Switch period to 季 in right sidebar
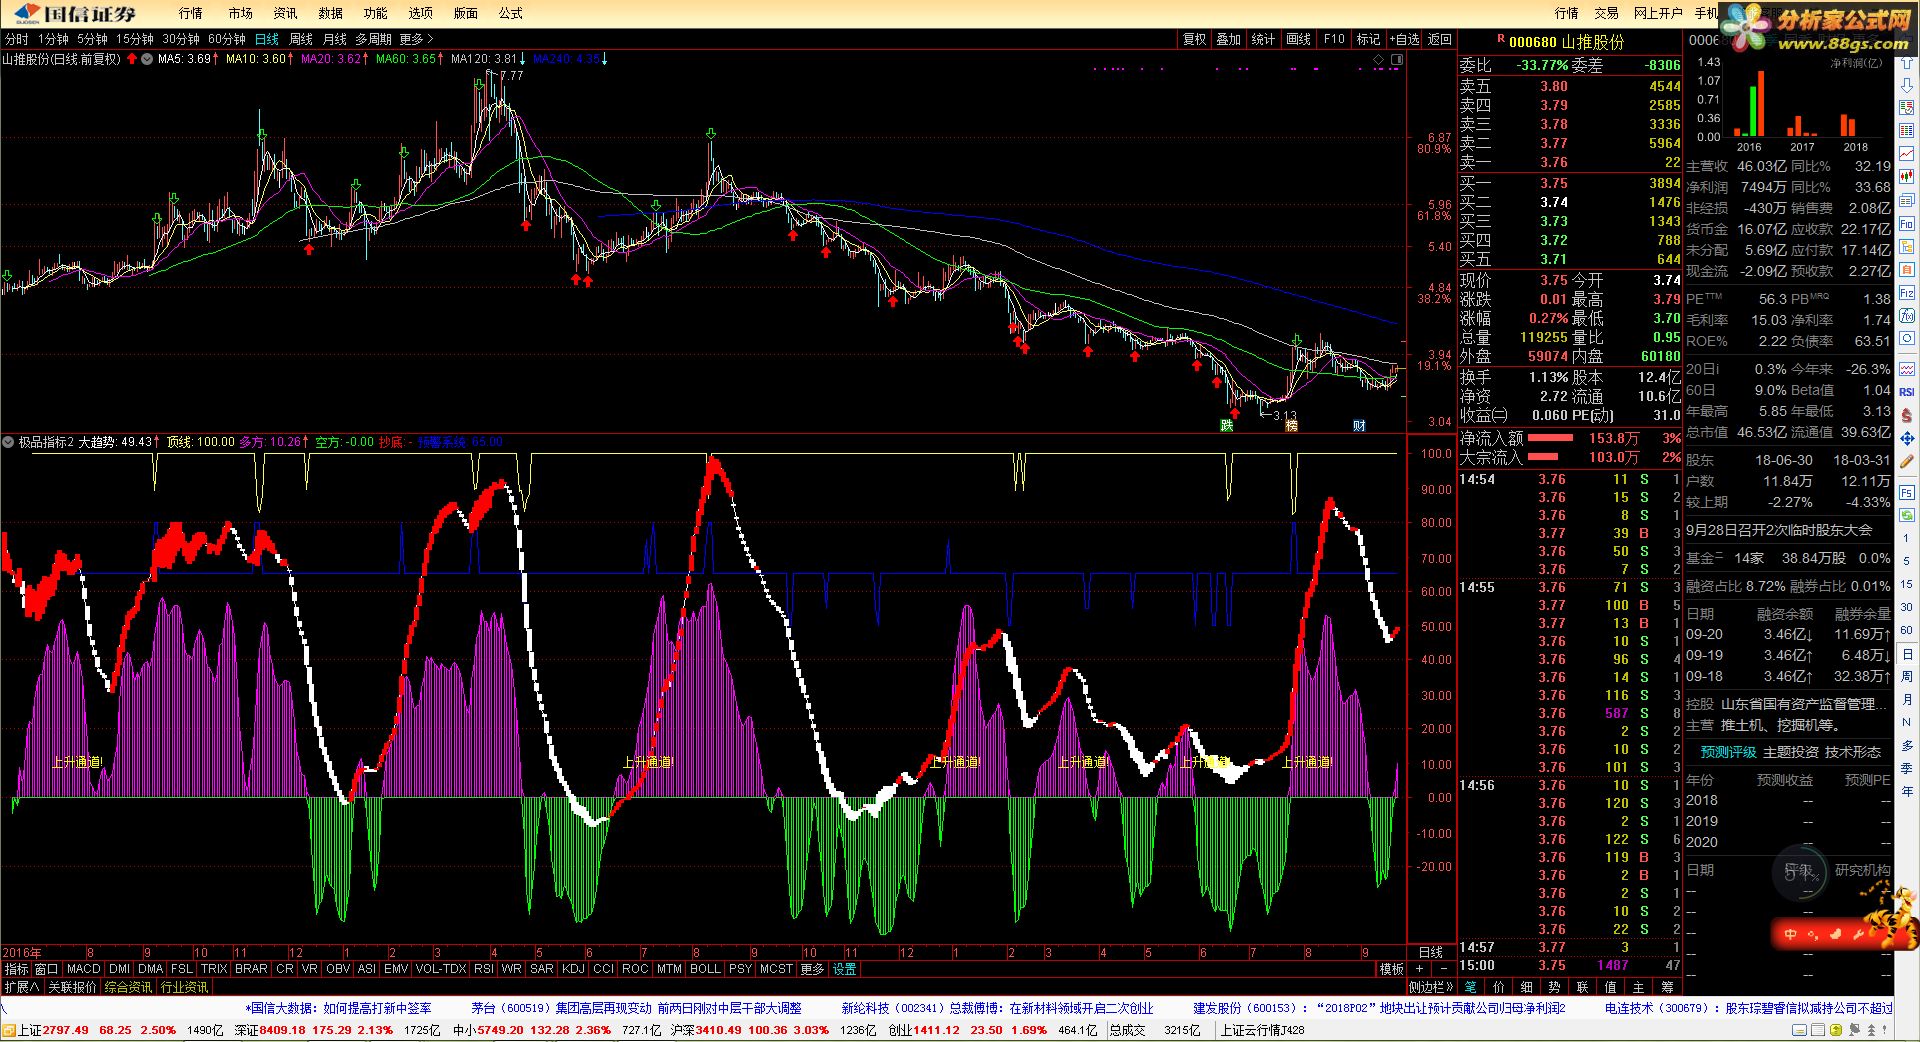 pos(1907,768)
